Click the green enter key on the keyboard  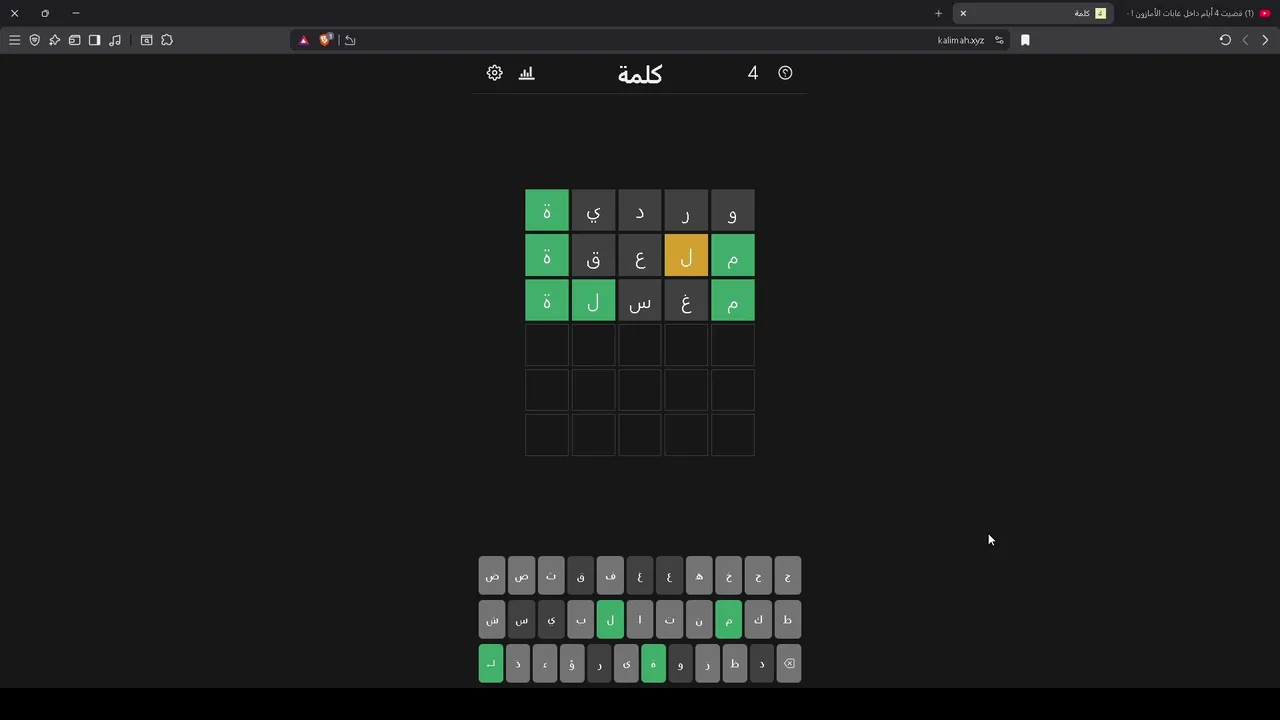[x=491, y=663]
